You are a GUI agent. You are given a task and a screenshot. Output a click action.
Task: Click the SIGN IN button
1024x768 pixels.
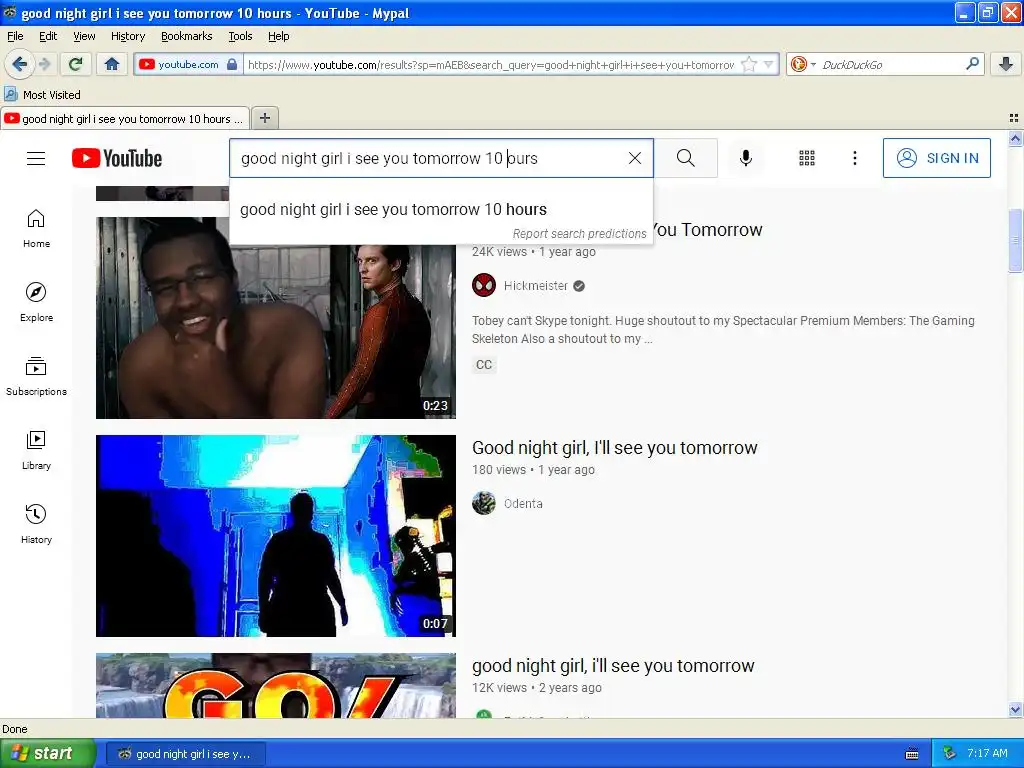point(936,158)
